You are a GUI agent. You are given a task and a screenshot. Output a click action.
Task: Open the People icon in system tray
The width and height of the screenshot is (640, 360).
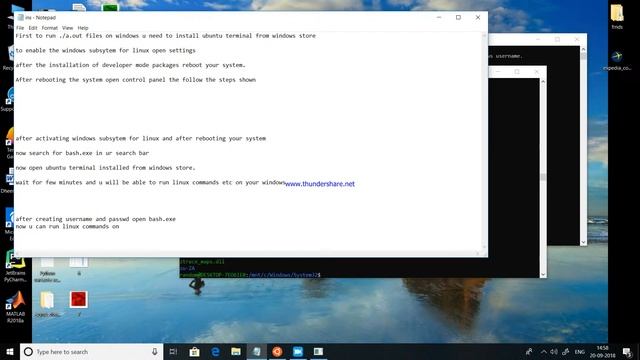click(x=529, y=351)
